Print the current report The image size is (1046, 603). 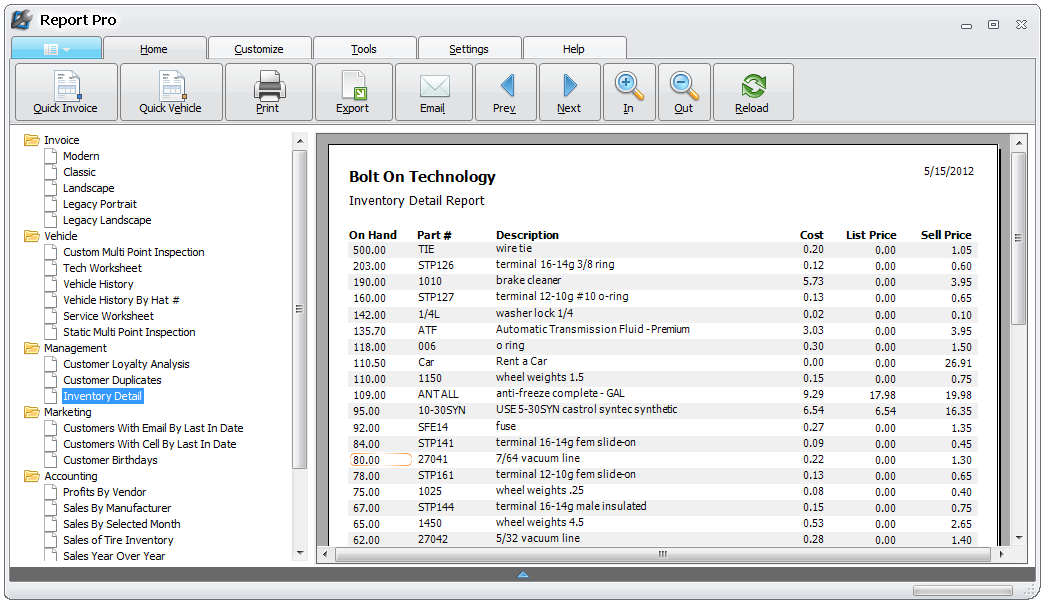[268, 92]
